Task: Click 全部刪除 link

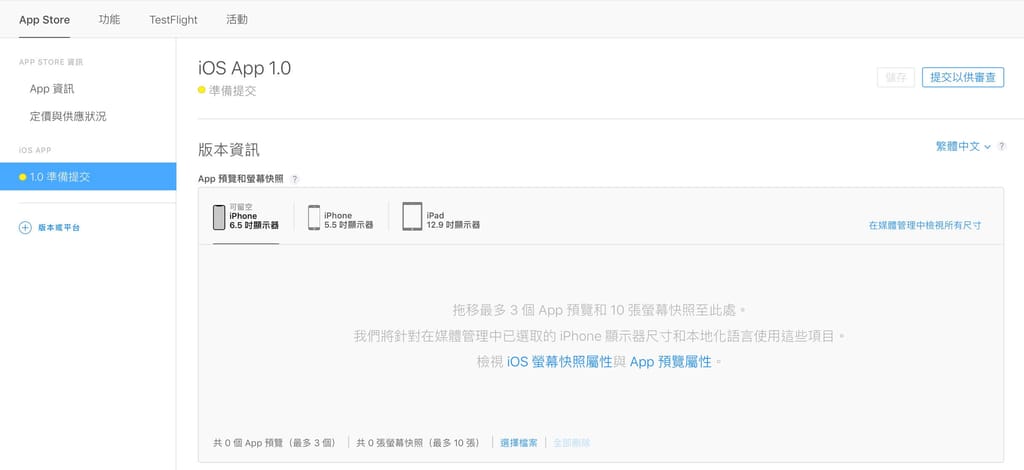Action: click(571, 443)
